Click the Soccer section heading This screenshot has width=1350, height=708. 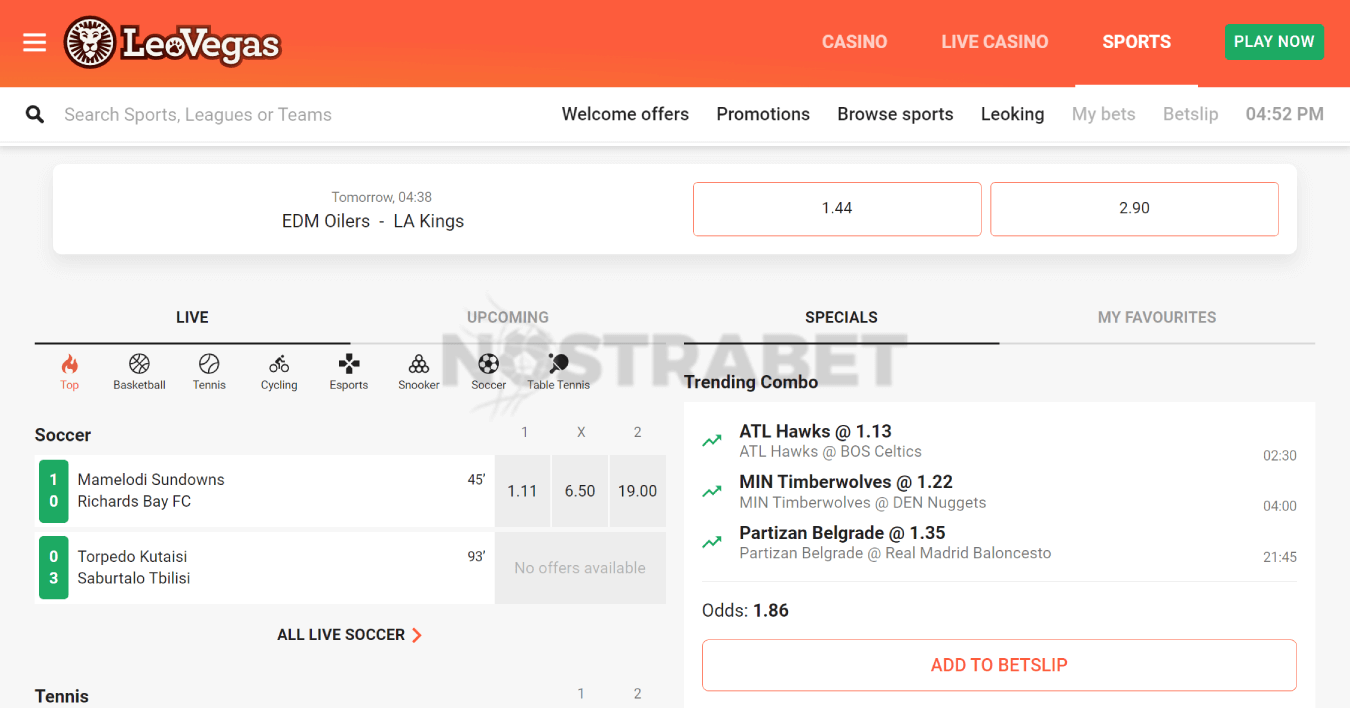click(63, 435)
